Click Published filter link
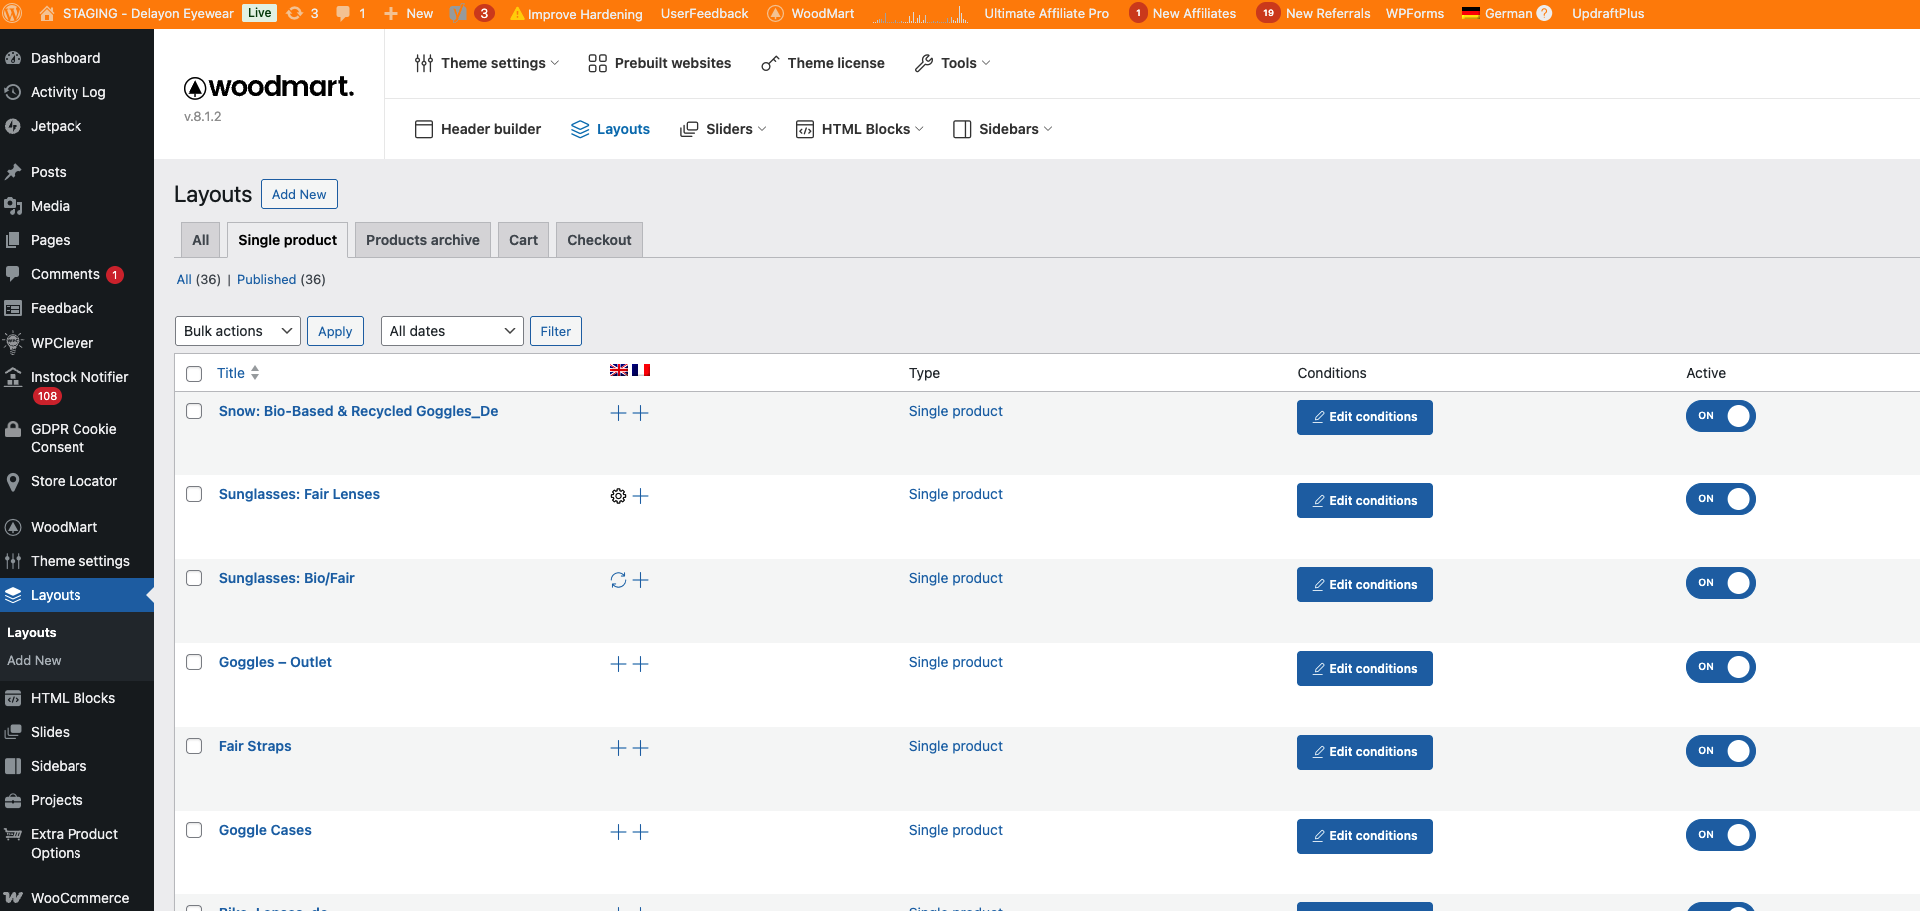The height and width of the screenshot is (911, 1920). 266,279
